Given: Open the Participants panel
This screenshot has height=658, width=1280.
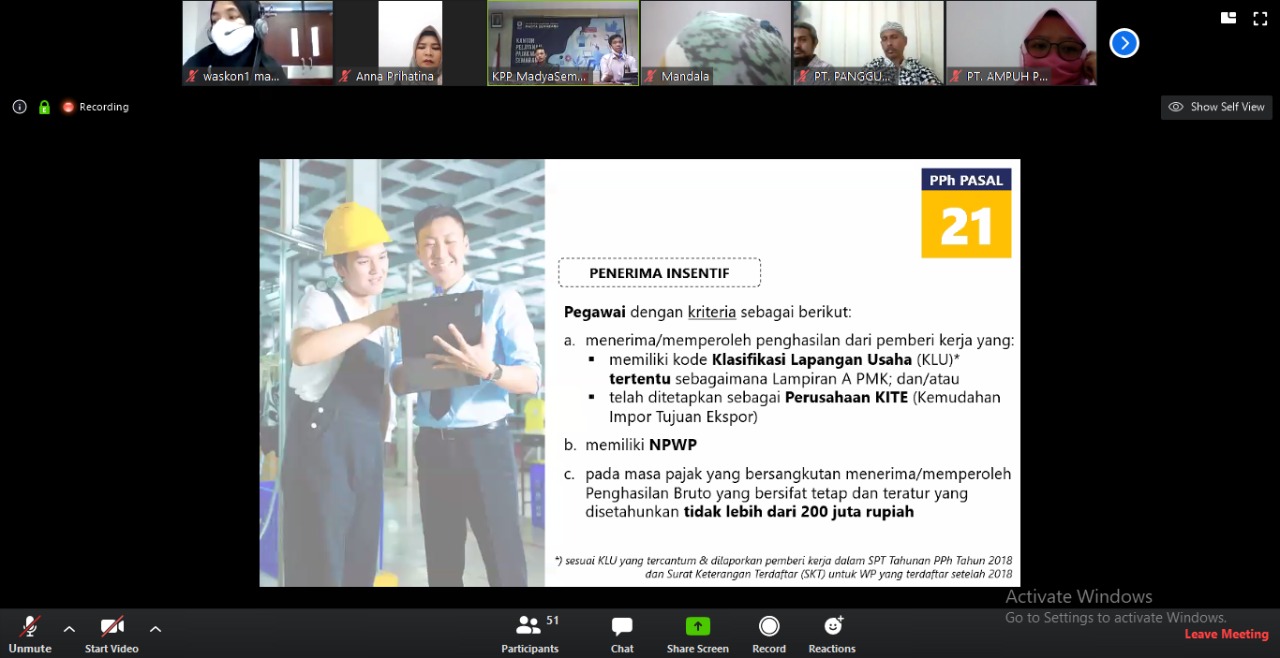Looking at the screenshot, I should pos(530,627).
